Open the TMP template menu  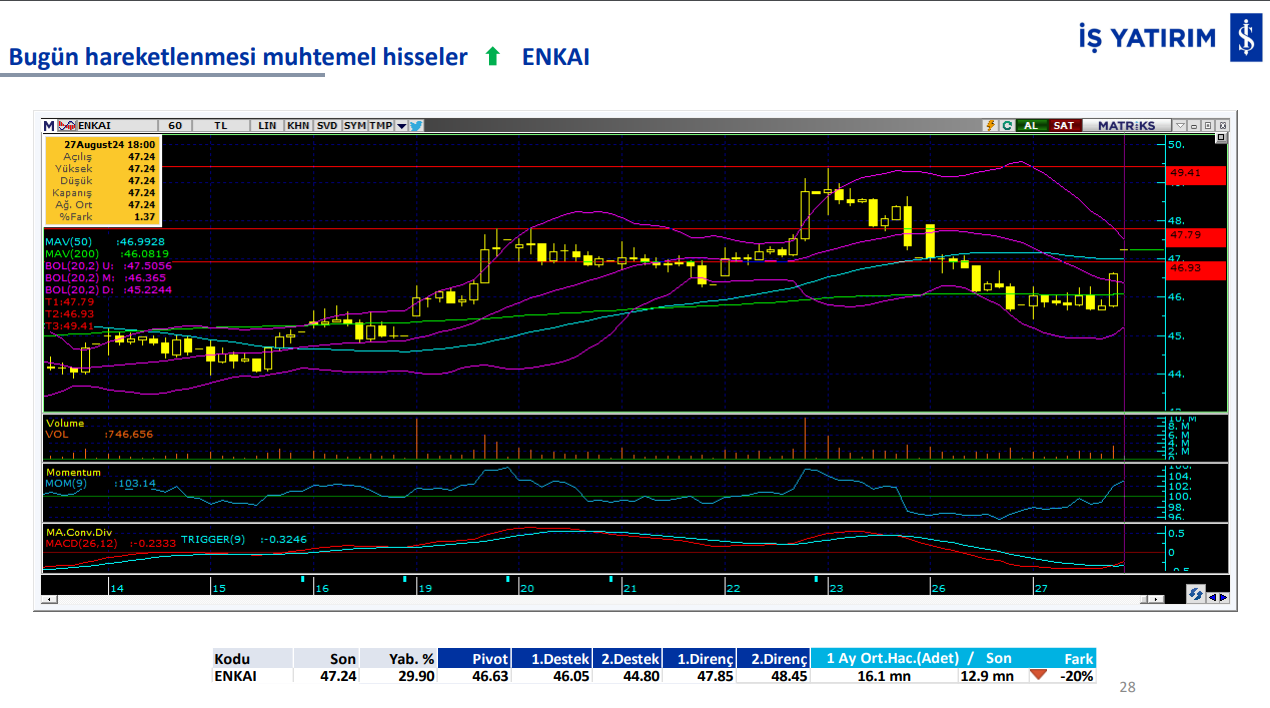pyautogui.click(x=380, y=126)
